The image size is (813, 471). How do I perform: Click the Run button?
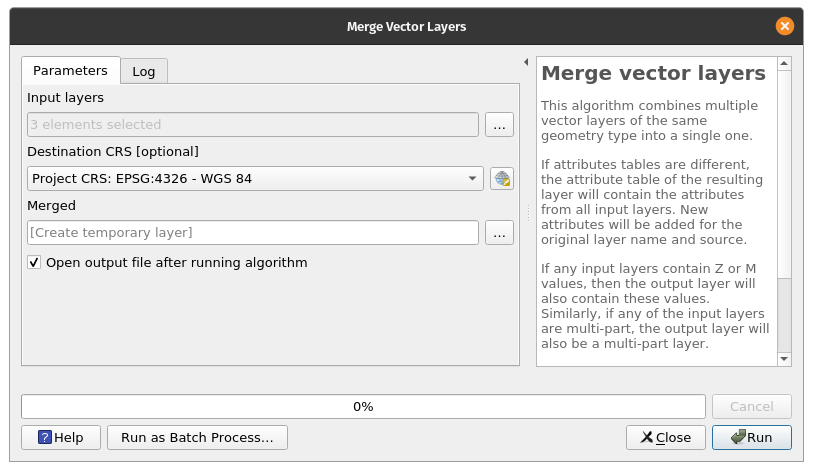coord(752,437)
